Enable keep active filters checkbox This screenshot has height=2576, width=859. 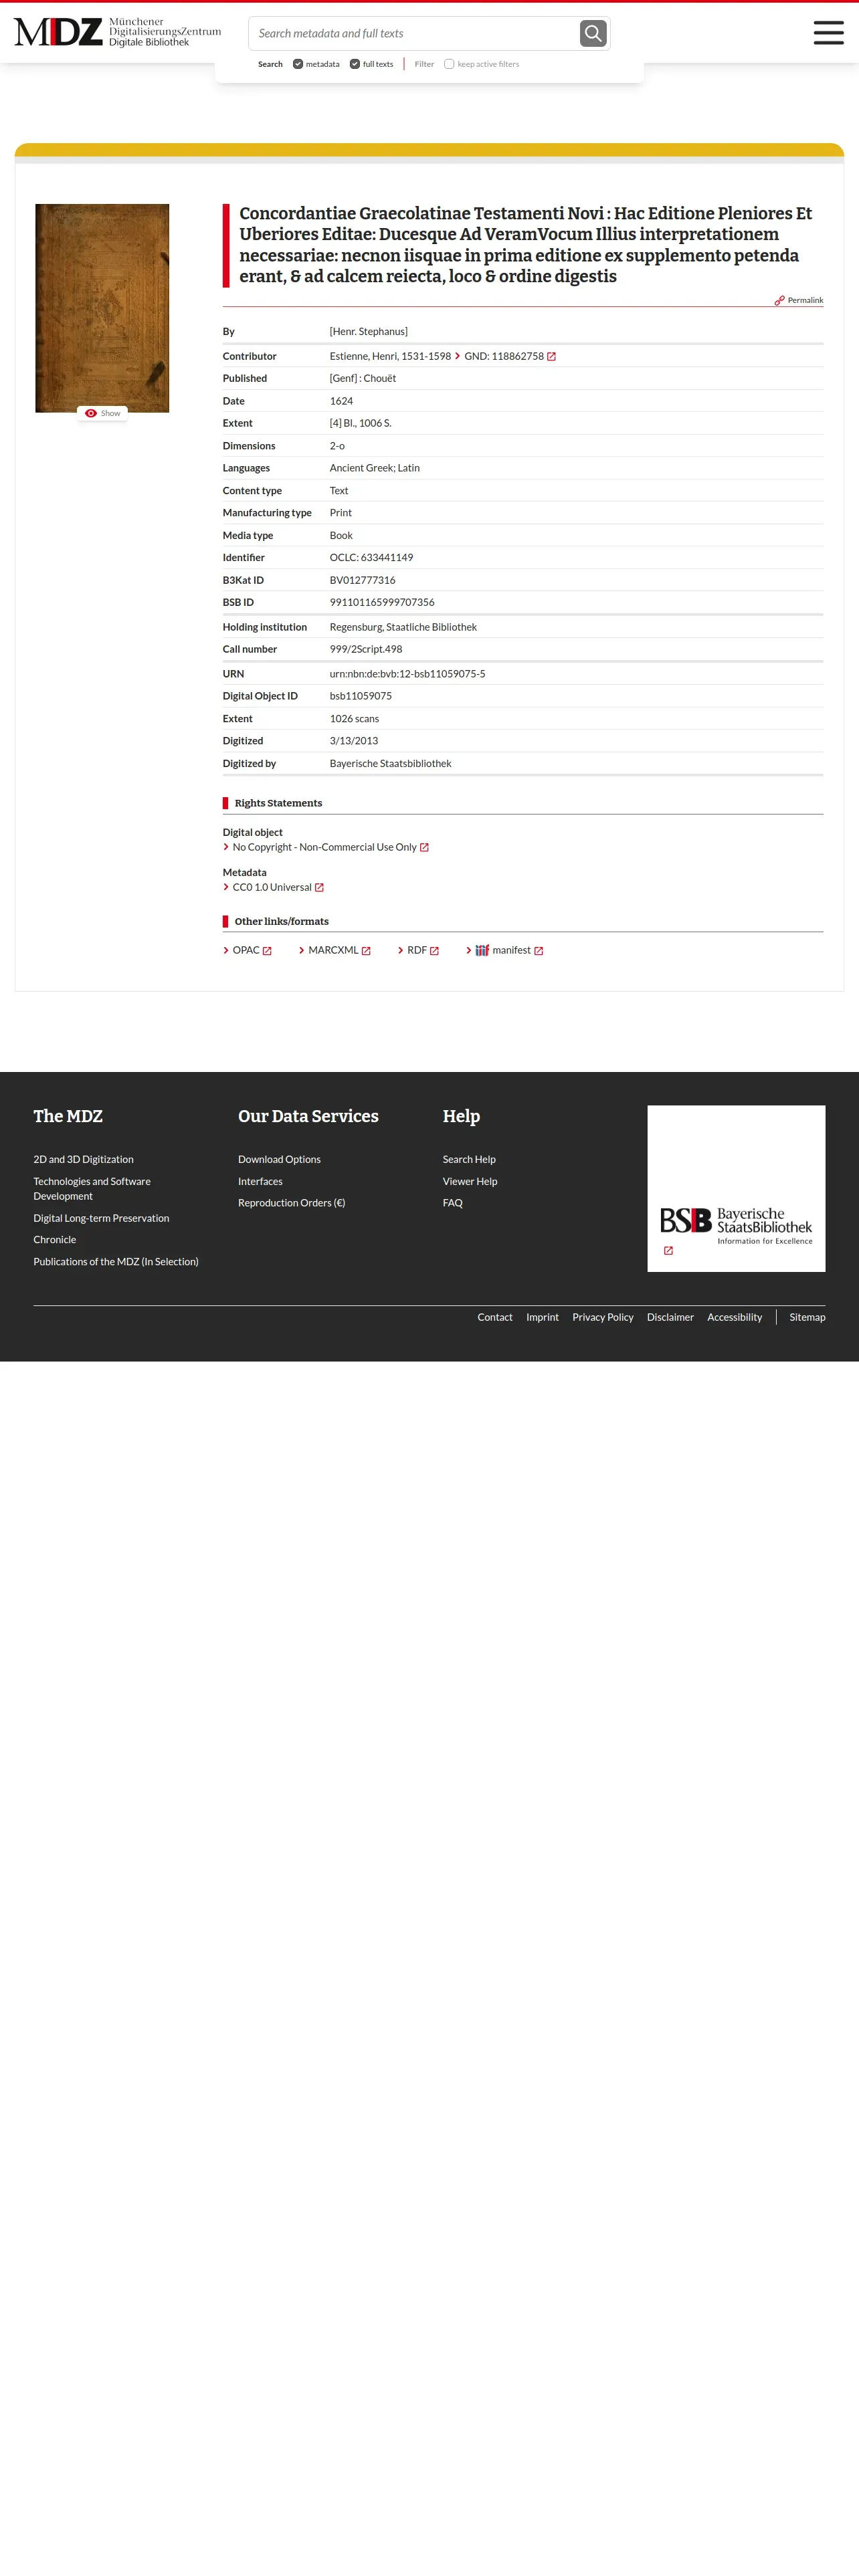click(449, 64)
